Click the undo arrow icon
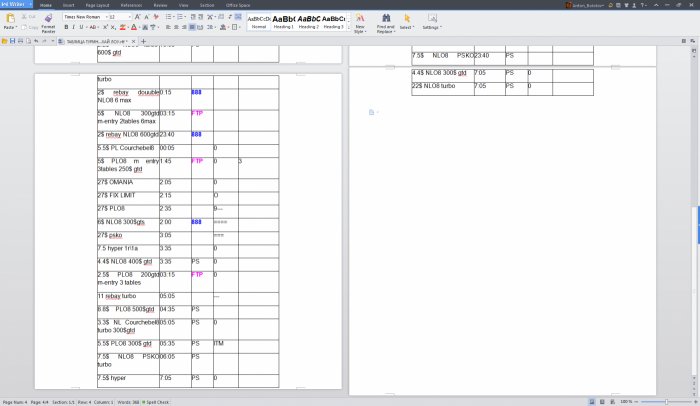Image resolution: width=700 pixels, height=406 pixels. [x=36, y=41]
